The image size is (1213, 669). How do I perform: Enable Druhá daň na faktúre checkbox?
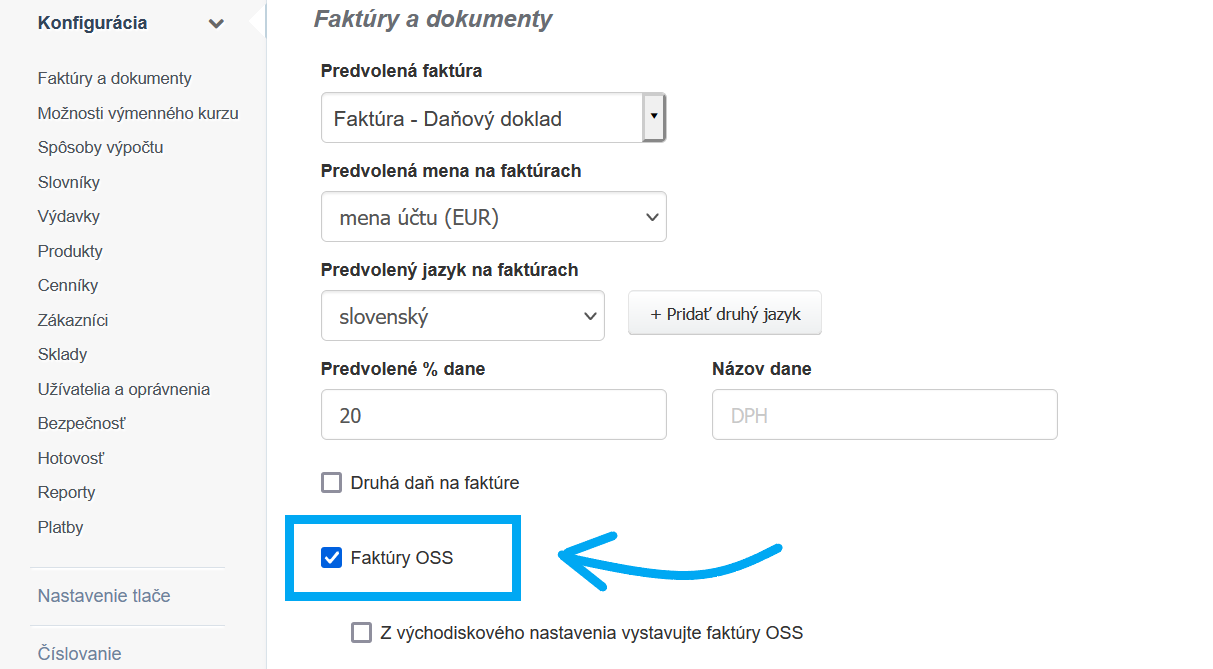(x=332, y=483)
